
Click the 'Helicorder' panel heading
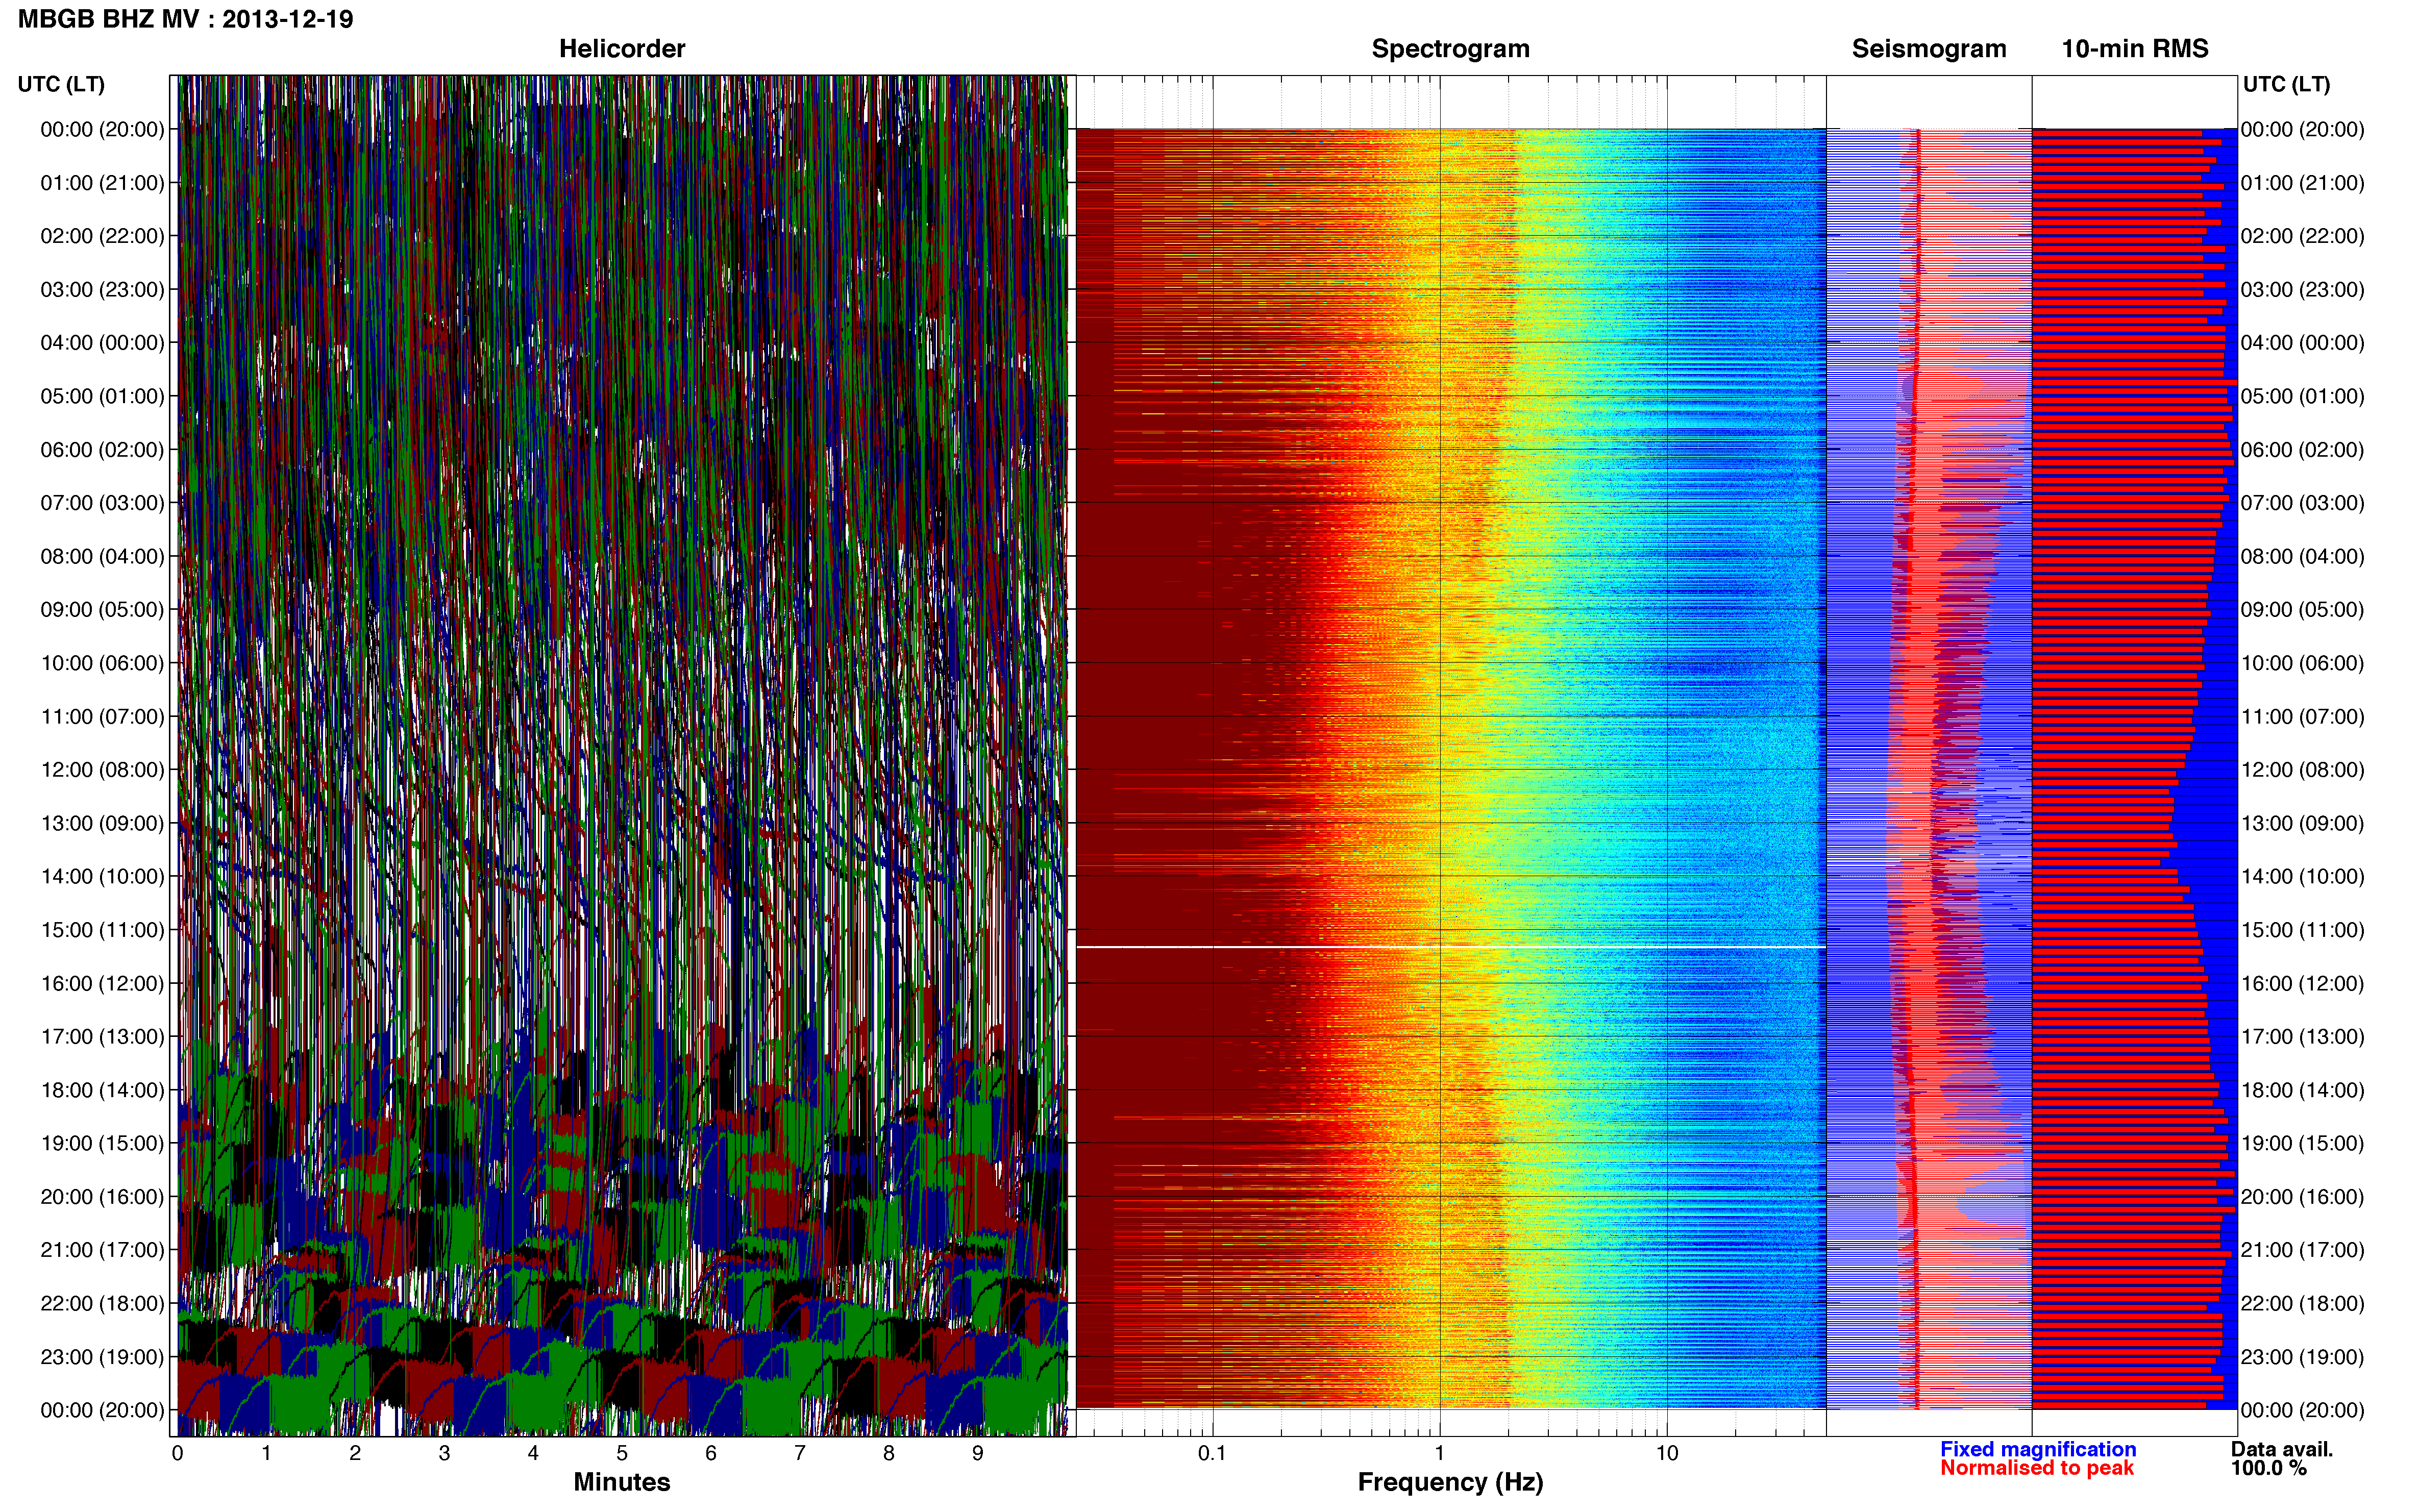622,49
